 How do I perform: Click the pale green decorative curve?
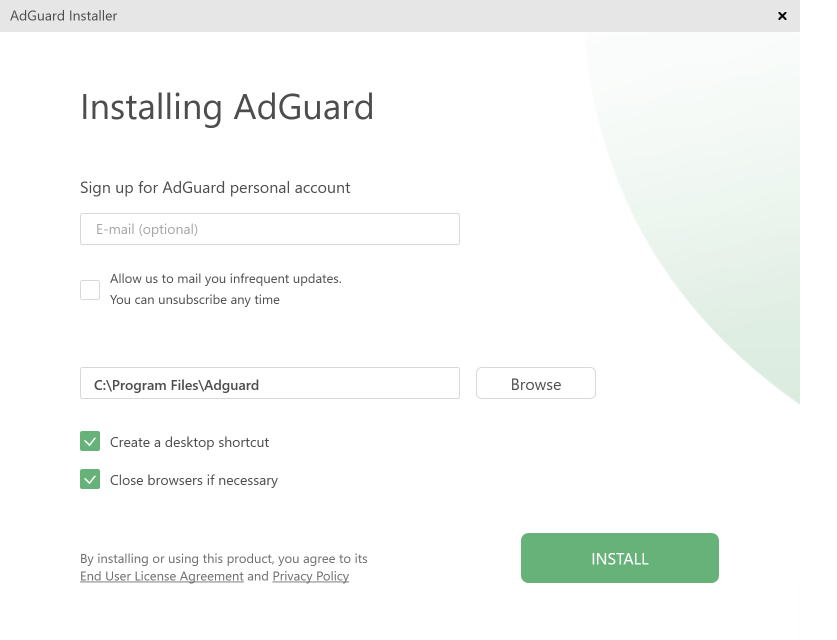720,200
